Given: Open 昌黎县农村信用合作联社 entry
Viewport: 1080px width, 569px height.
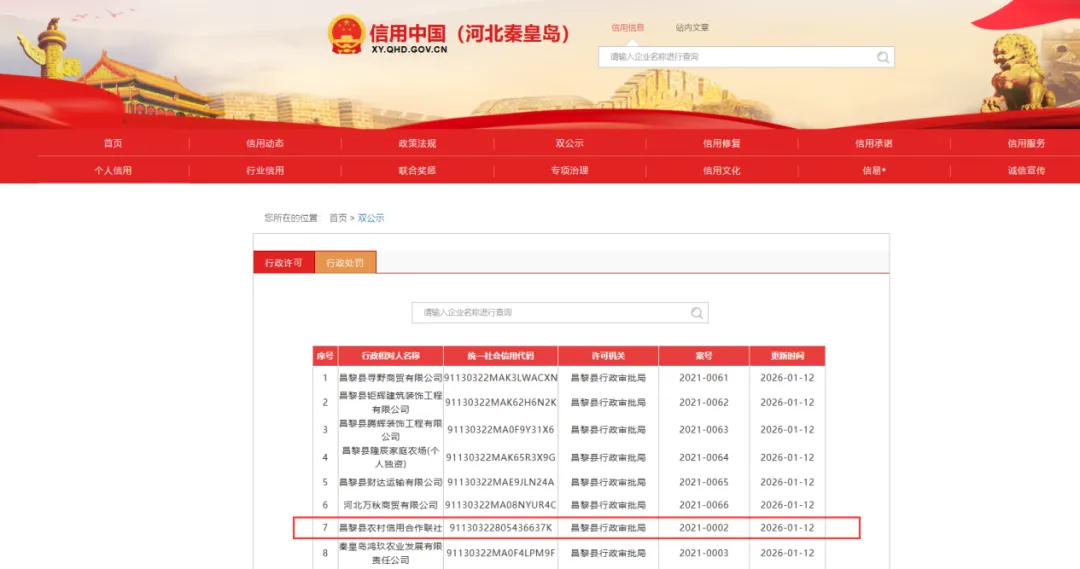Looking at the screenshot, I should (391, 528).
